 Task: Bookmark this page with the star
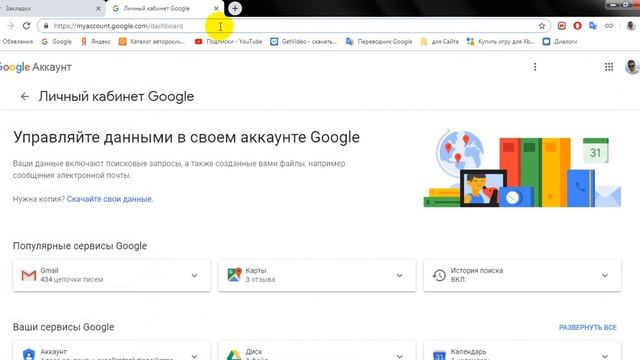click(542, 26)
